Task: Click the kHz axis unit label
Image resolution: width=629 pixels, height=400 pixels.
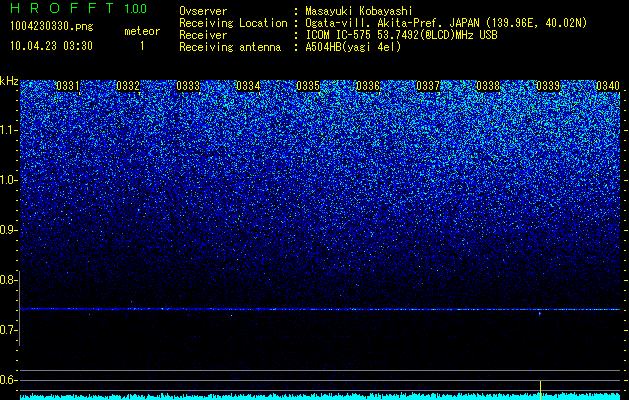Action: tap(9, 81)
